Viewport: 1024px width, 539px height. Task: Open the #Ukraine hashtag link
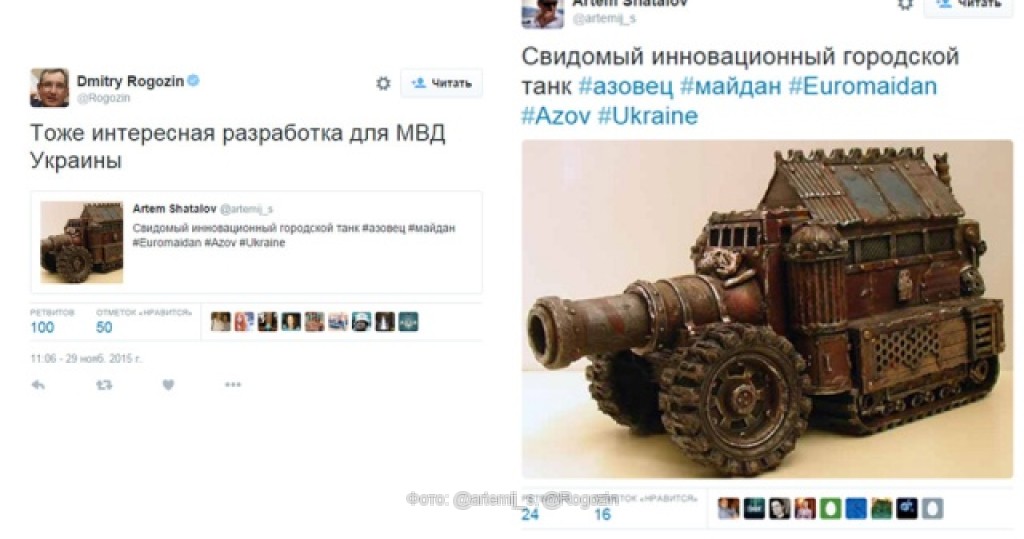click(648, 116)
